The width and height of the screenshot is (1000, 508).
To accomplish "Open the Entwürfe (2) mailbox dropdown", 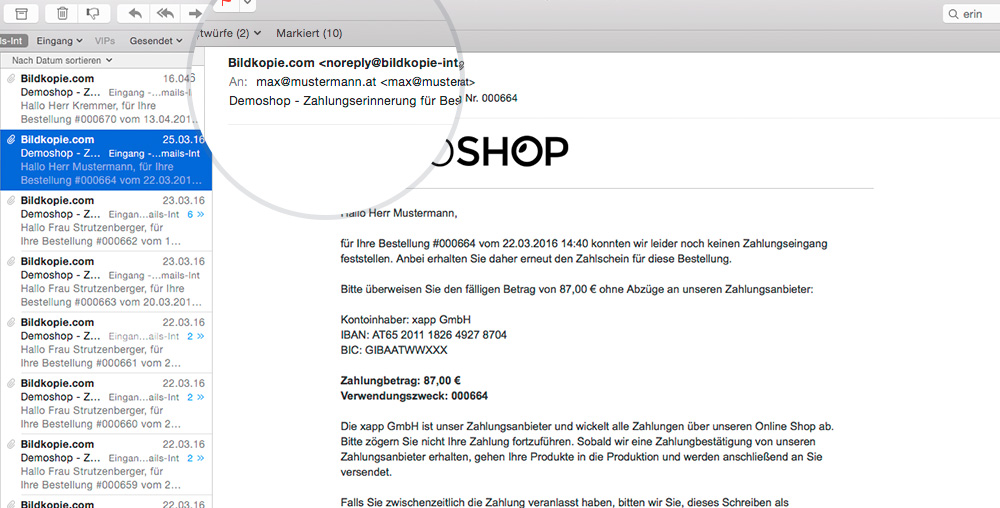I will 230,33.
